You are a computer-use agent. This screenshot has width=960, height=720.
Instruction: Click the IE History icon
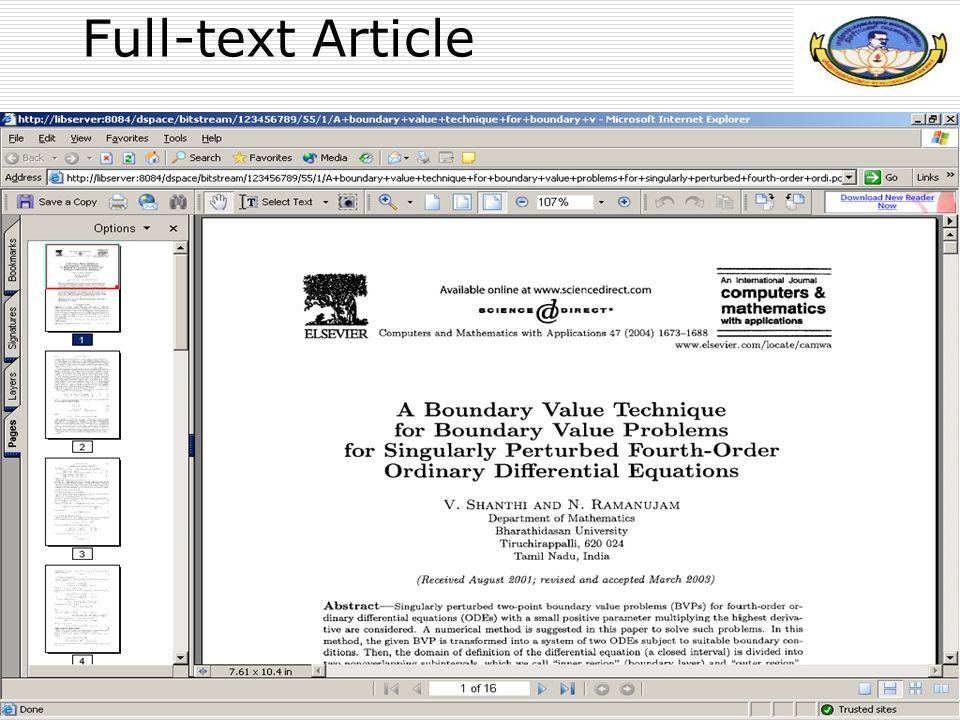point(366,158)
